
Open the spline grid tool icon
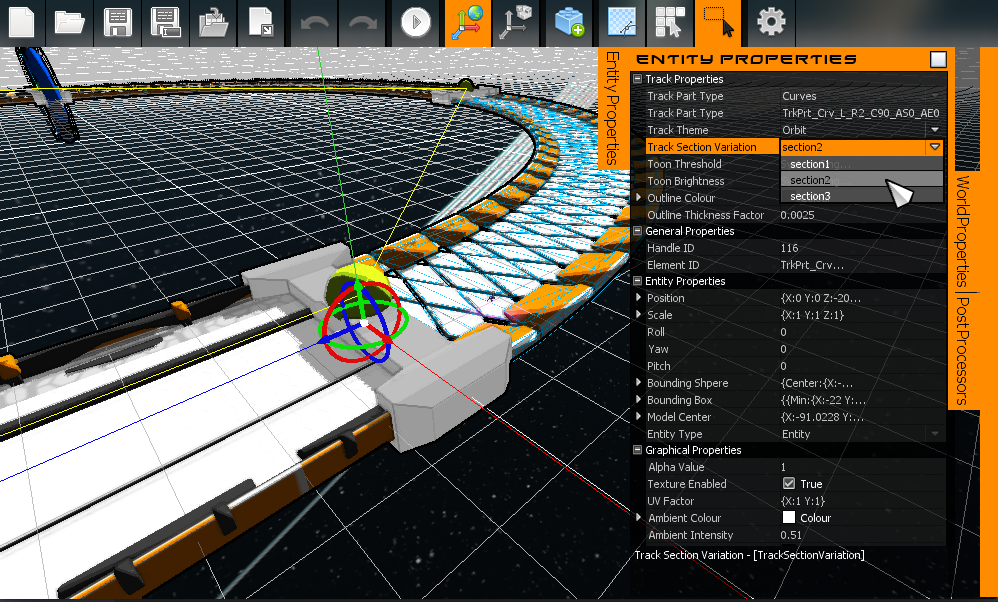pyautogui.click(x=621, y=22)
